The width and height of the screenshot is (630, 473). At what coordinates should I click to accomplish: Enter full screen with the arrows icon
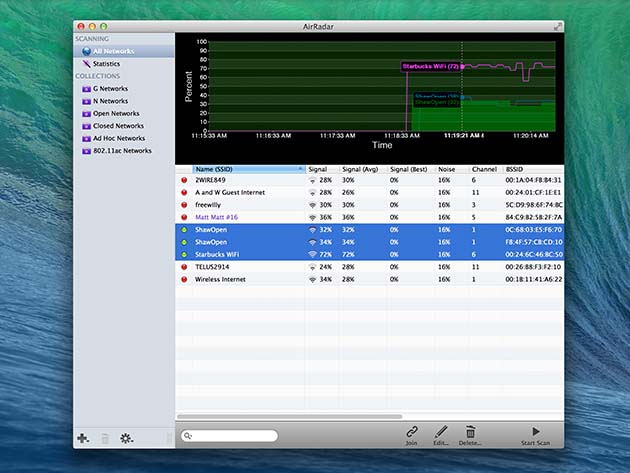558,27
